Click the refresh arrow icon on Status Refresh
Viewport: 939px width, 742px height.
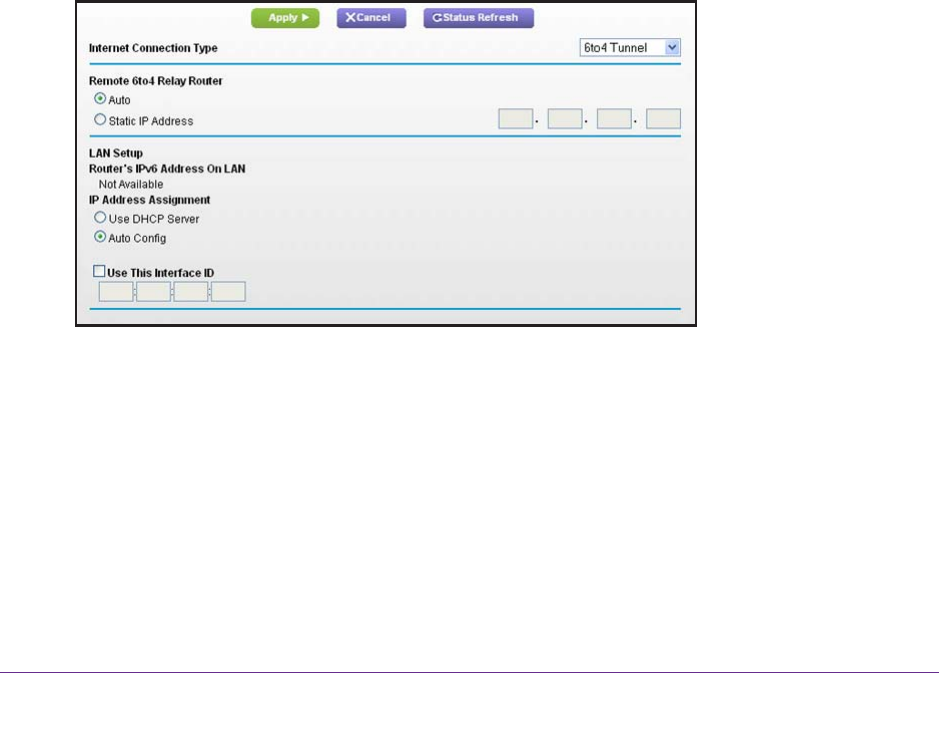pos(437,18)
